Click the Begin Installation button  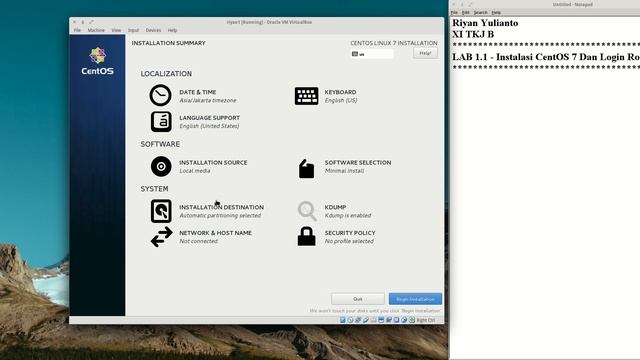pos(415,299)
